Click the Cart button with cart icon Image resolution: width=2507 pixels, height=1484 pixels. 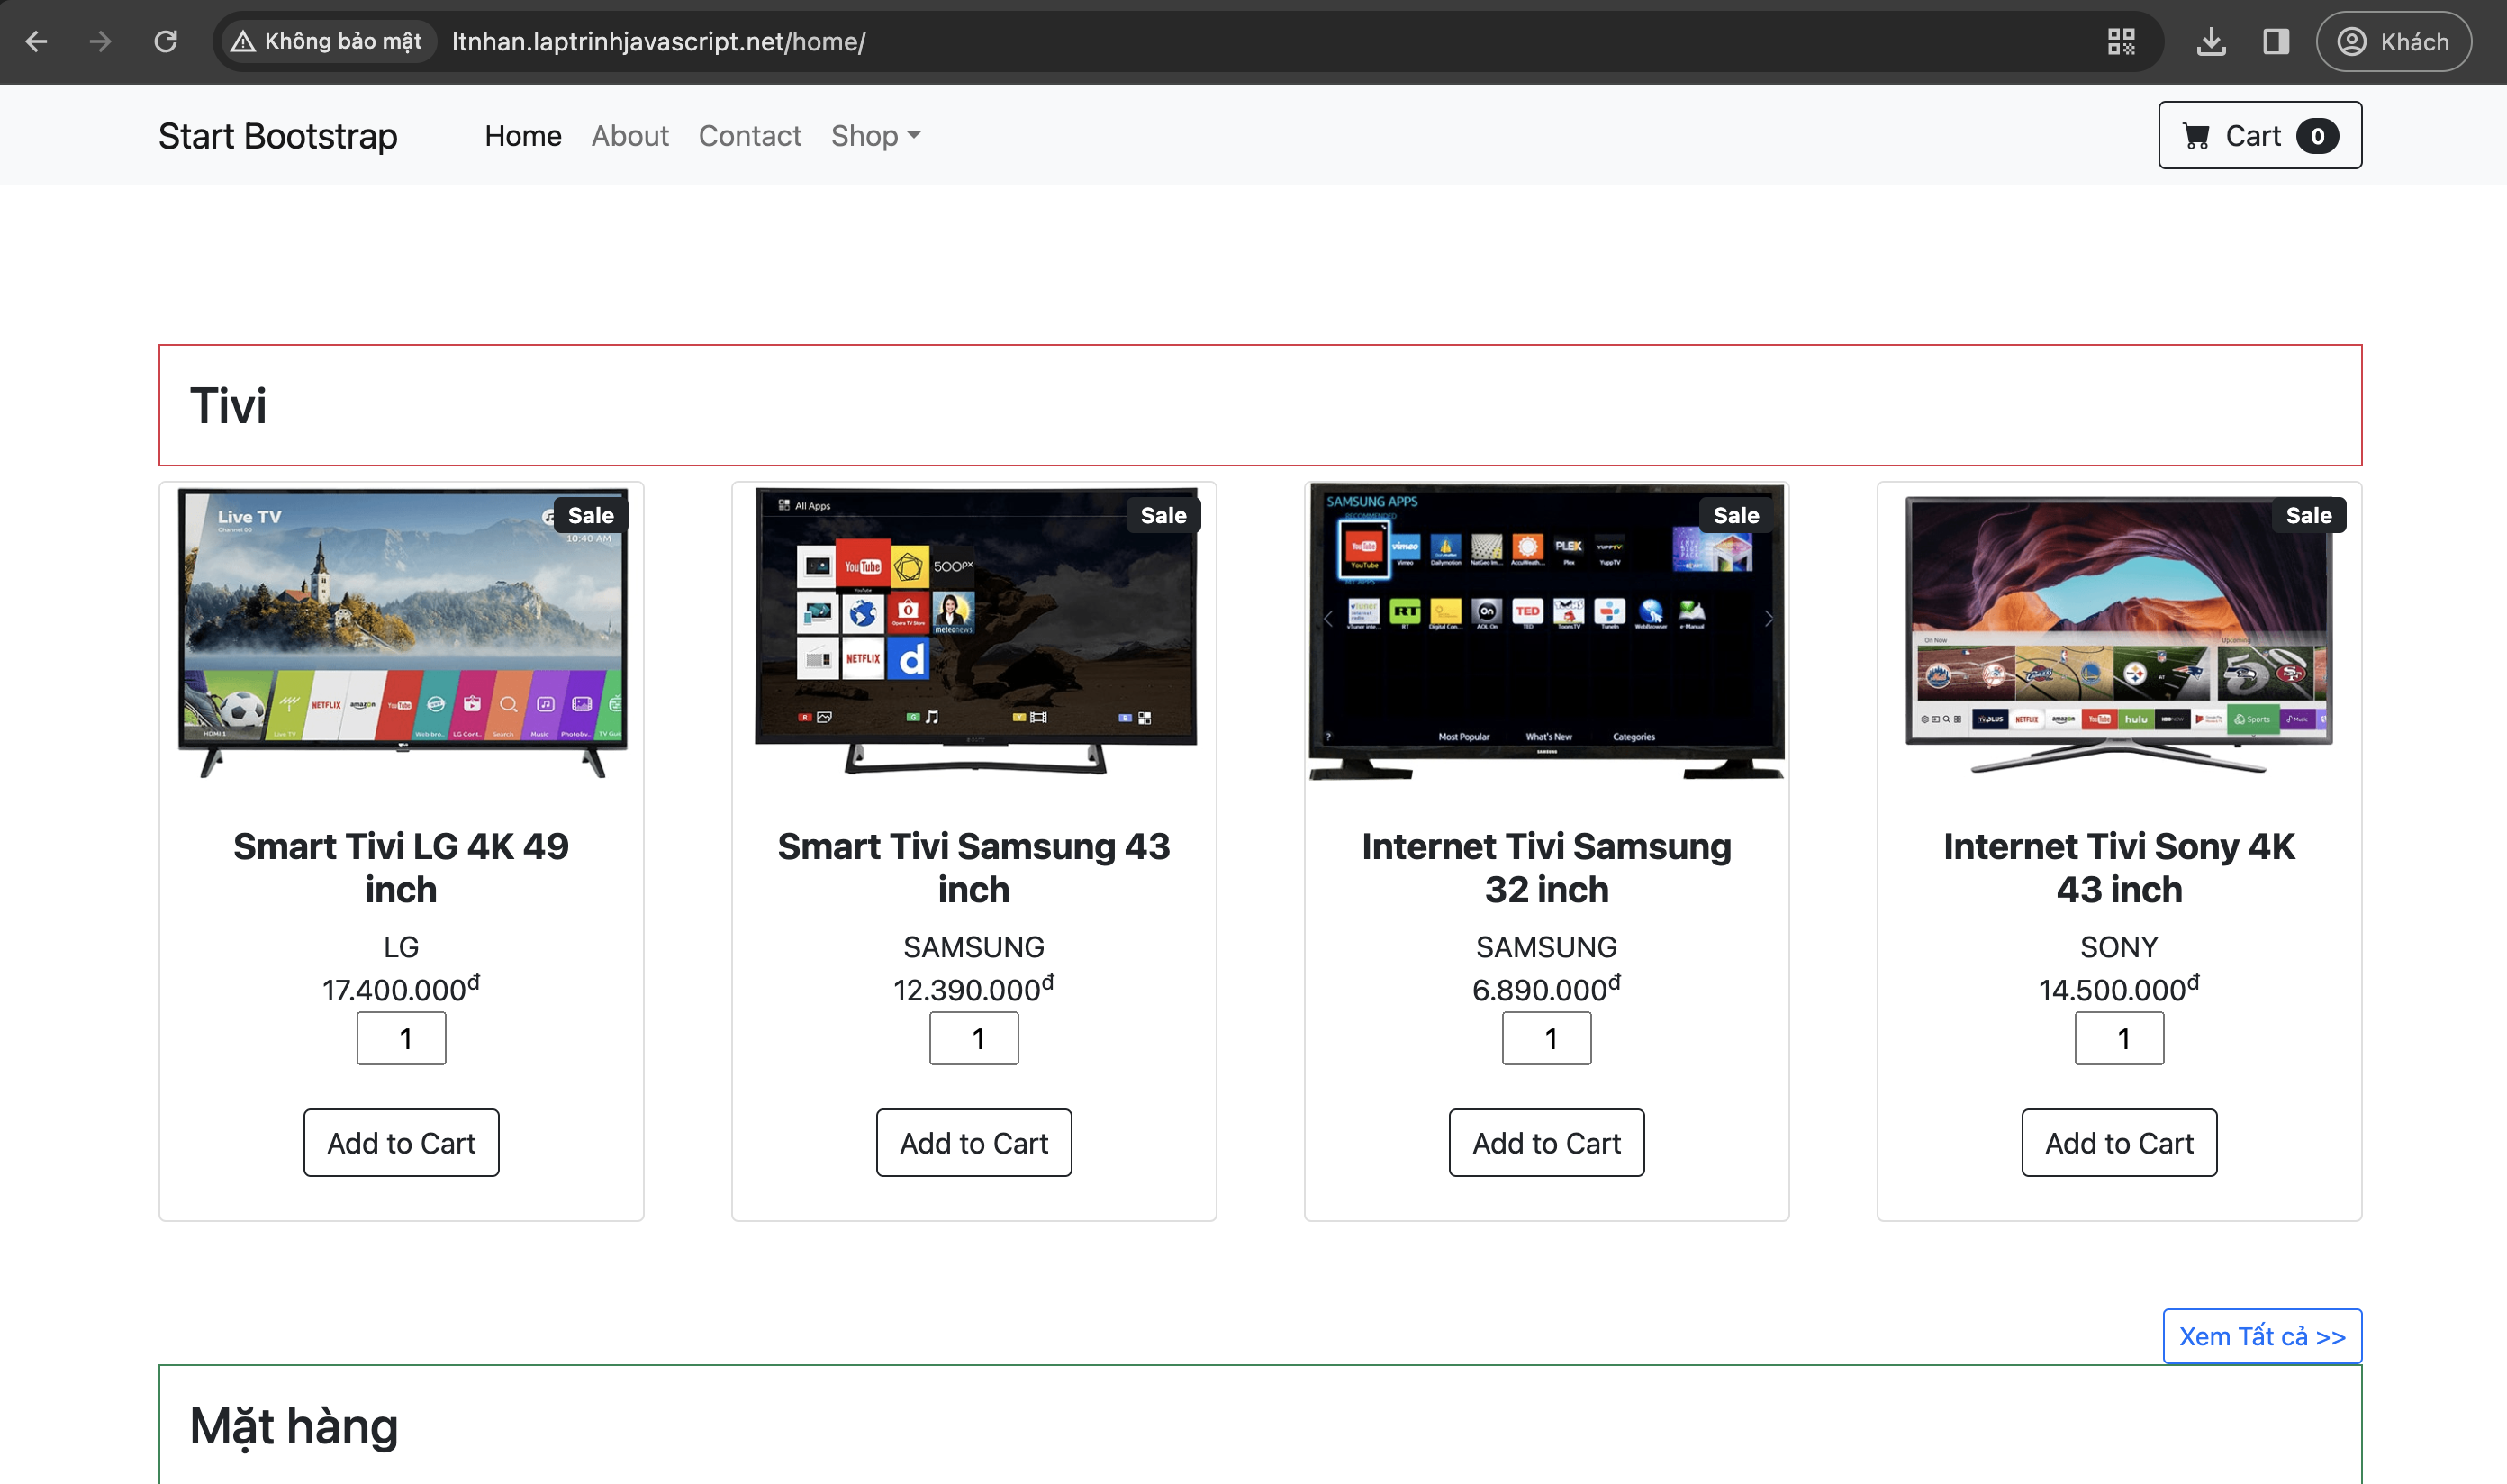(2259, 135)
